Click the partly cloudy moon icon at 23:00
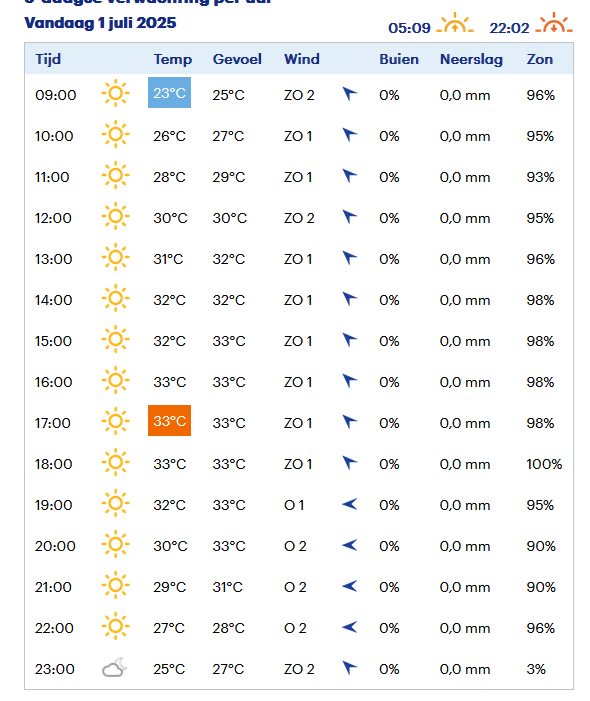 click(114, 667)
